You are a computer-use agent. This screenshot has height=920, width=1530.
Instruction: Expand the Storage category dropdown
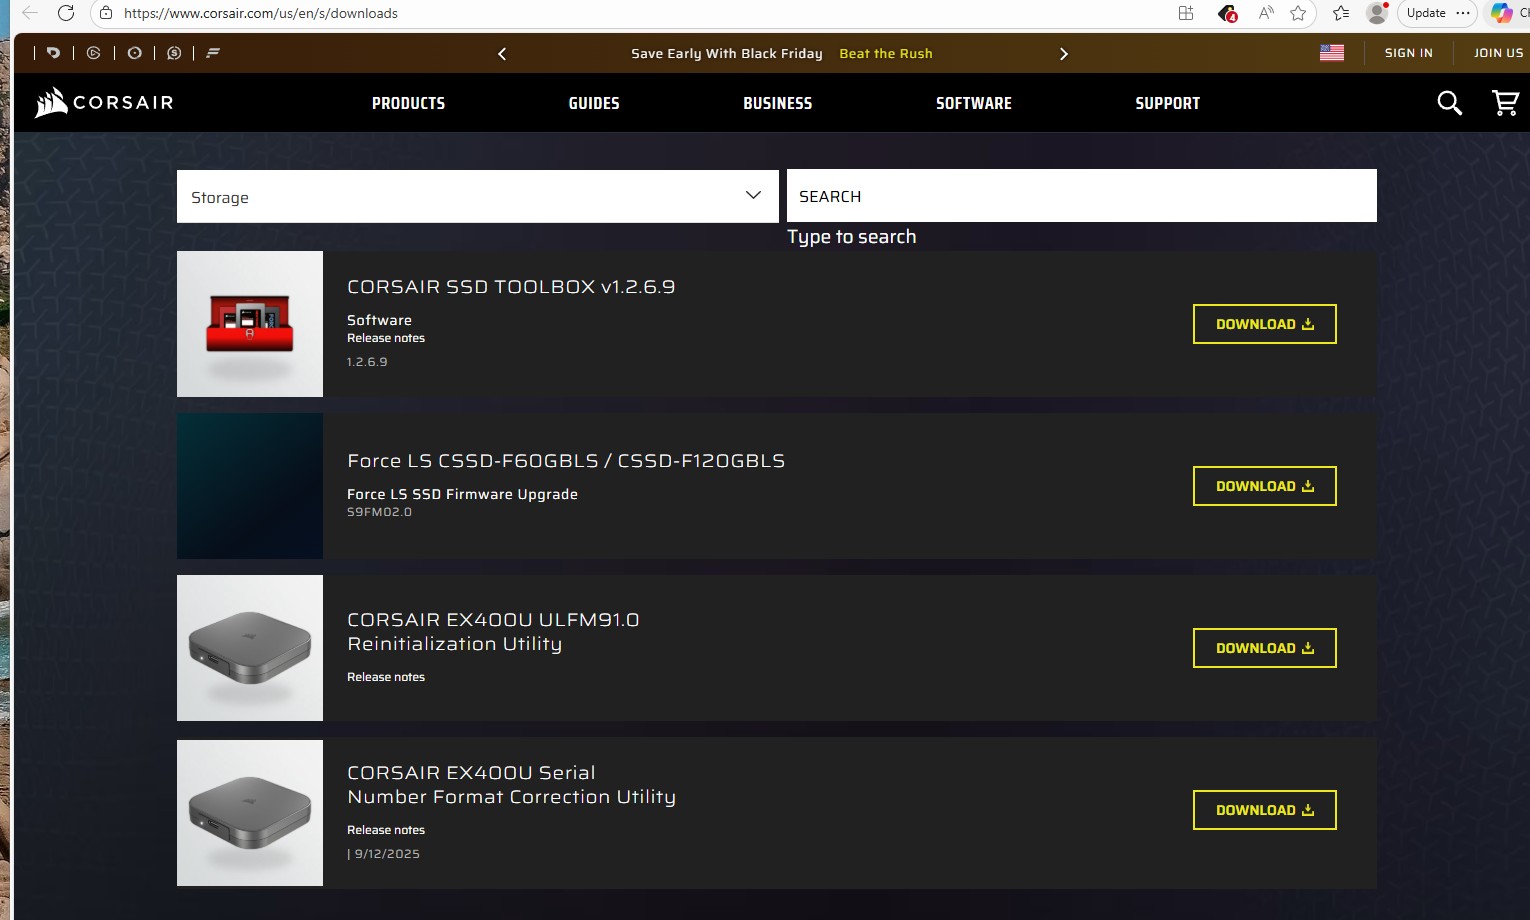pyautogui.click(x=478, y=196)
